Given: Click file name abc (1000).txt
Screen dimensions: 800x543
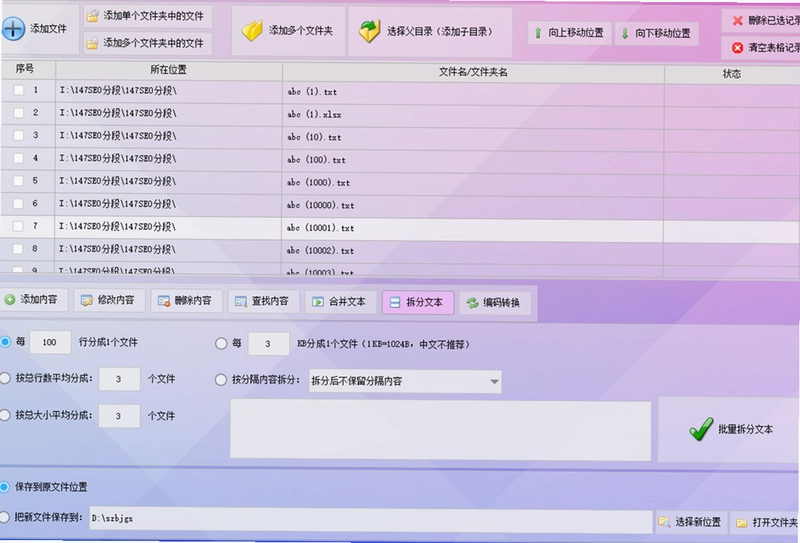Looking at the screenshot, I should pyautogui.click(x=318, y=183).
